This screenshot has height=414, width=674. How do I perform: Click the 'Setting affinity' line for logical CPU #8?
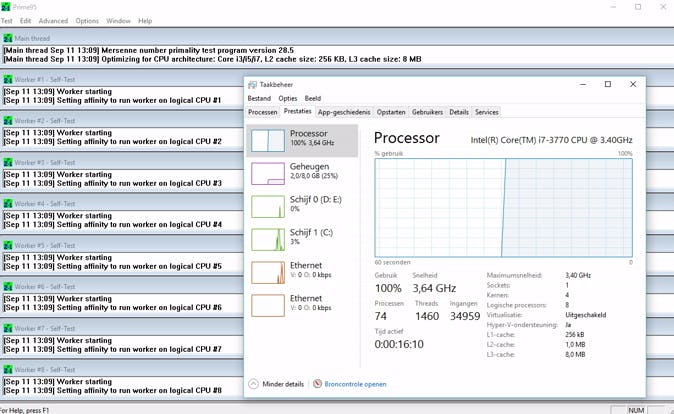pyautogui.click(x=113, y=390)
